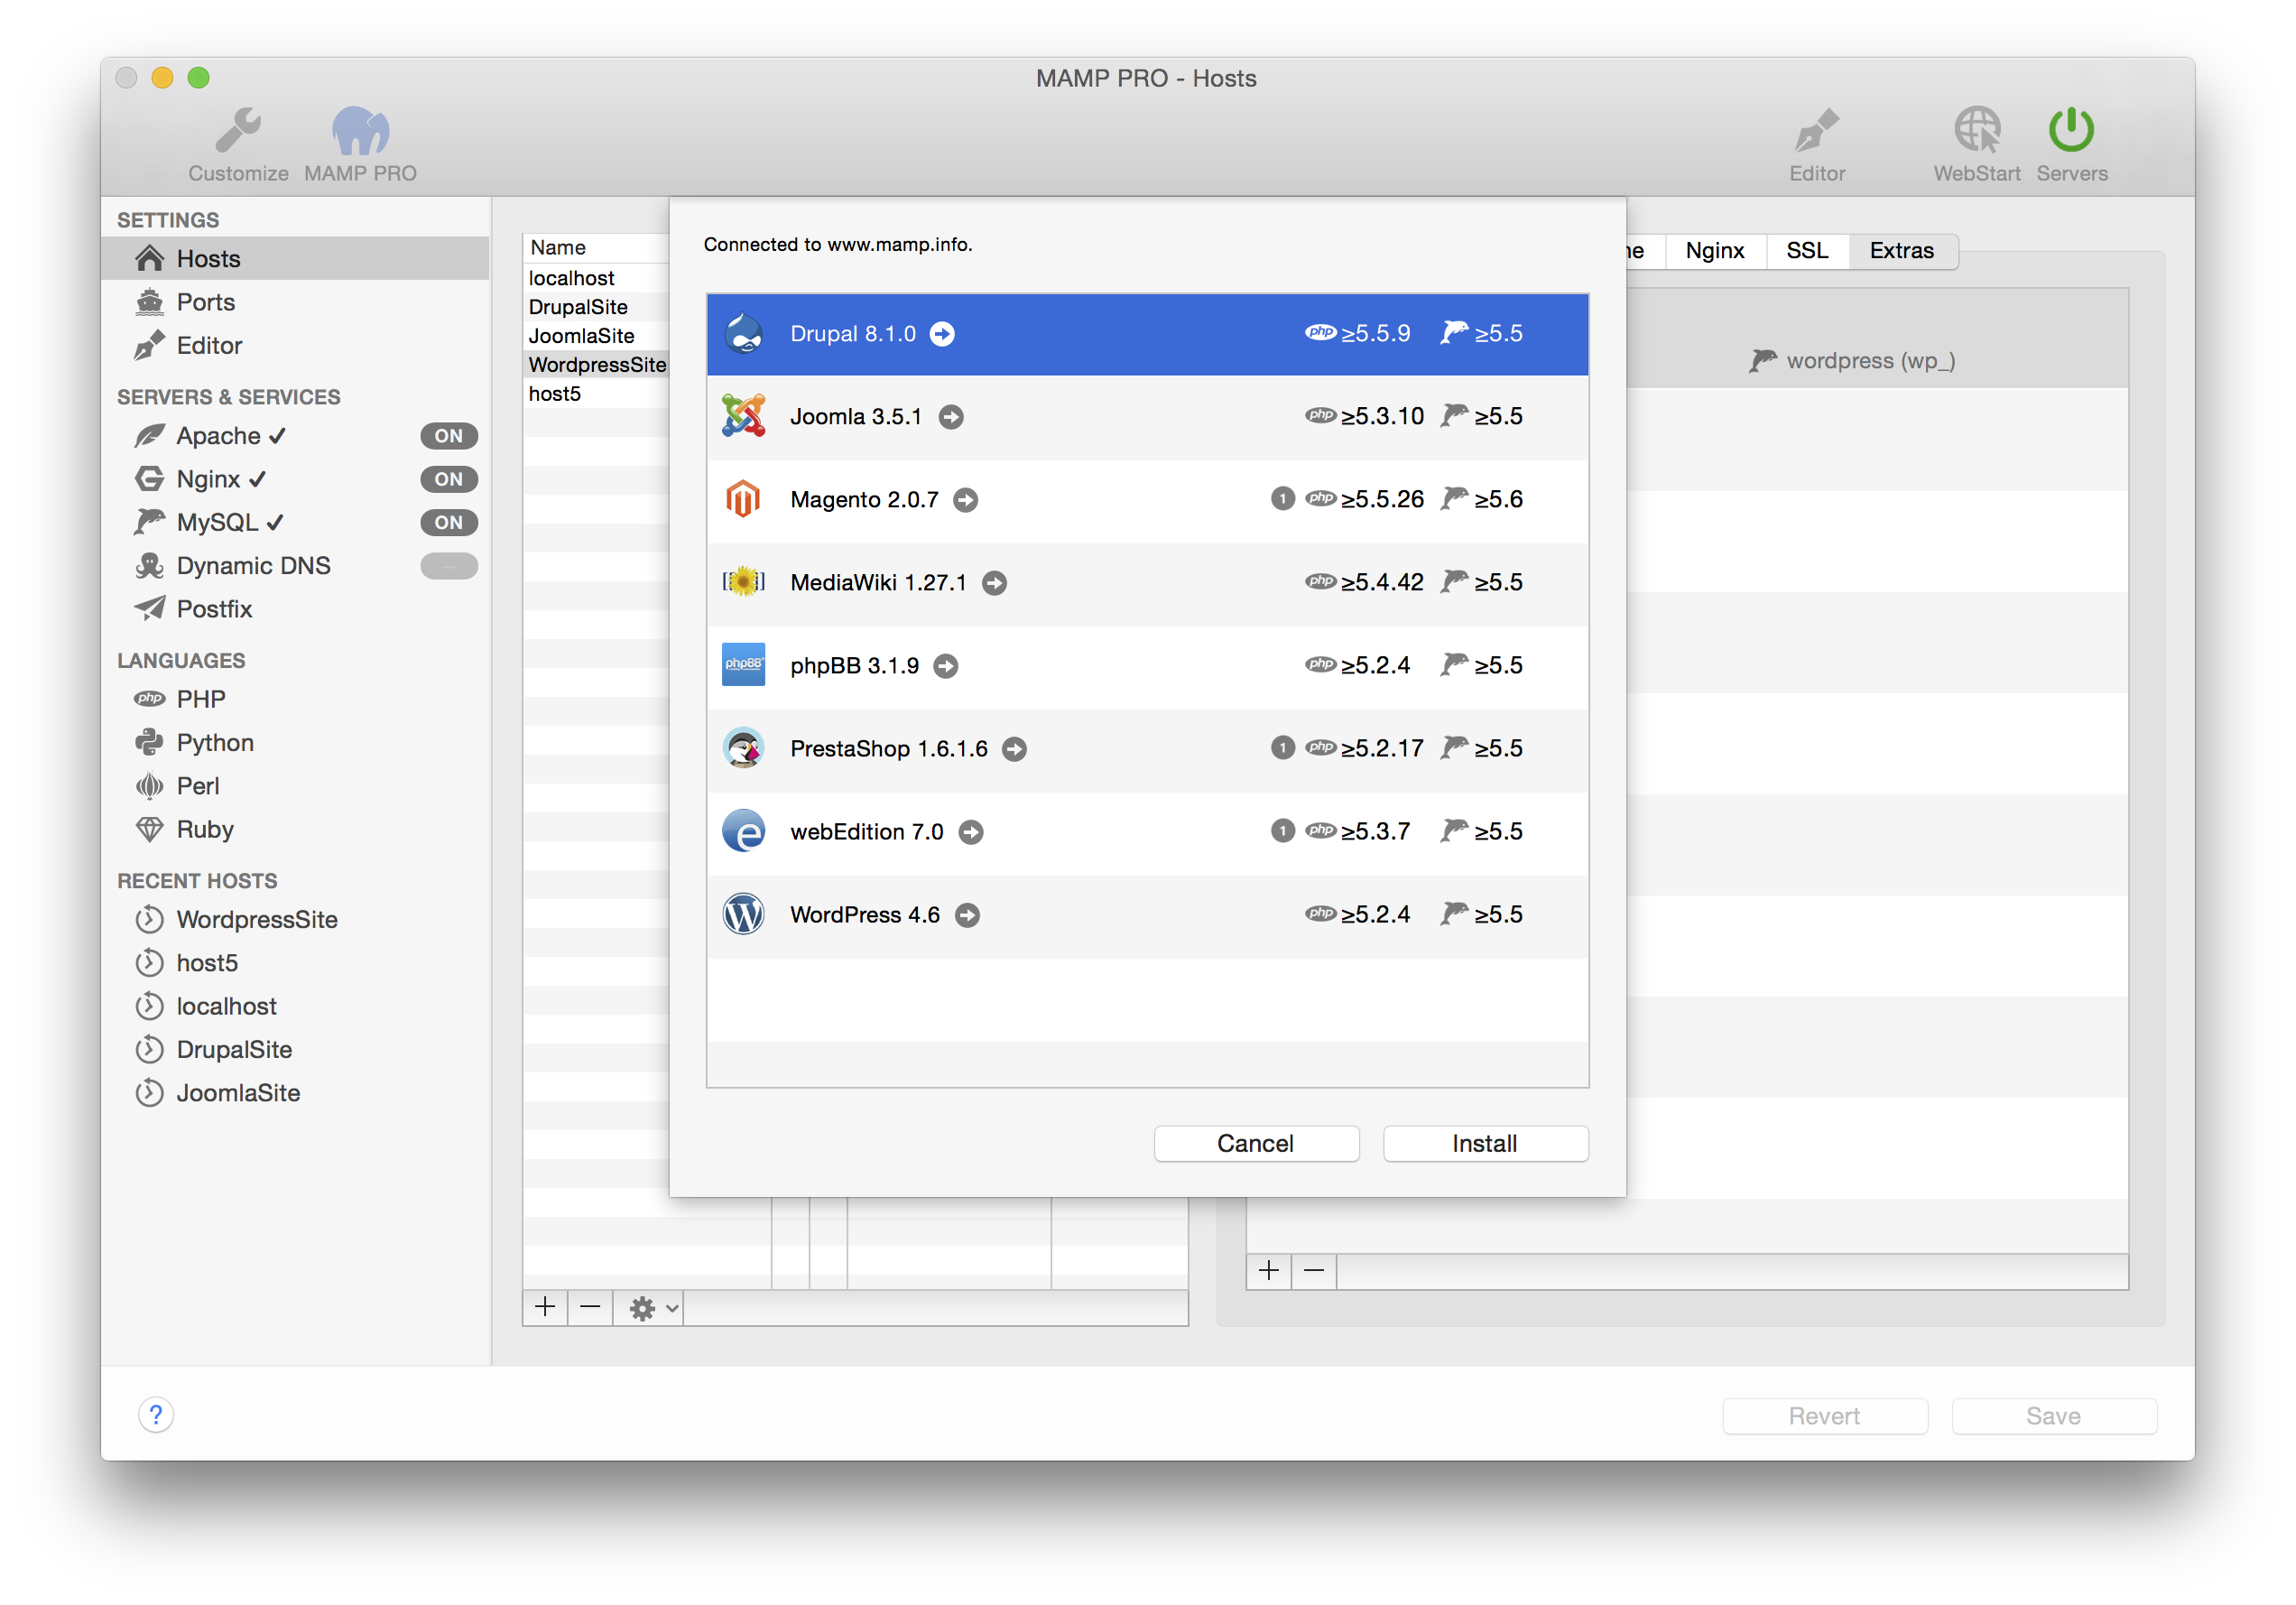Launch WebStart globe icon
This screenshot has height=1605, width=2296.
click(x=1977, y=131)
